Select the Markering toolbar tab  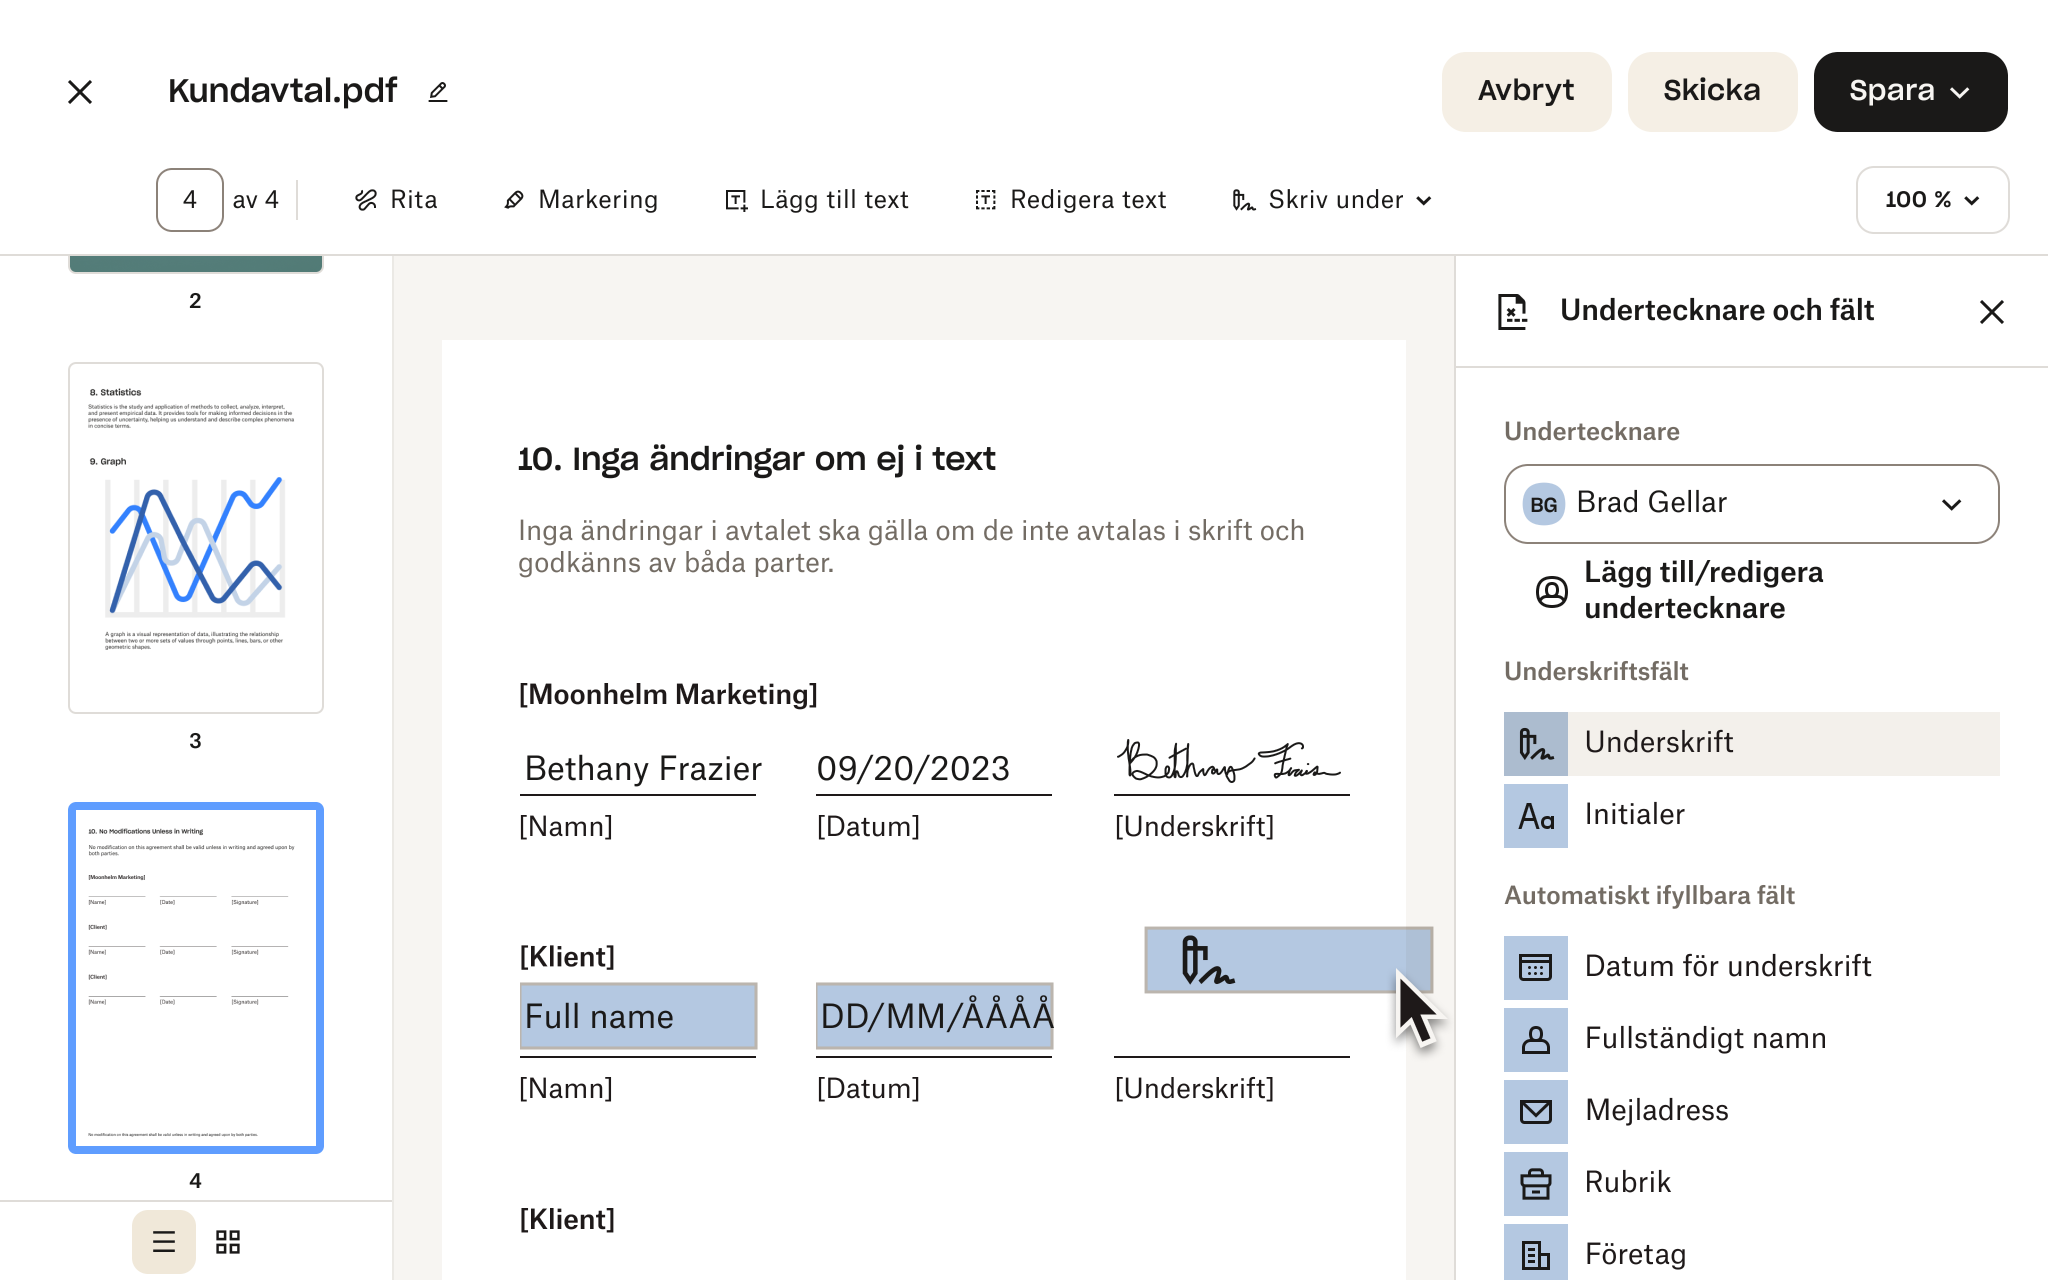point(581,199)
